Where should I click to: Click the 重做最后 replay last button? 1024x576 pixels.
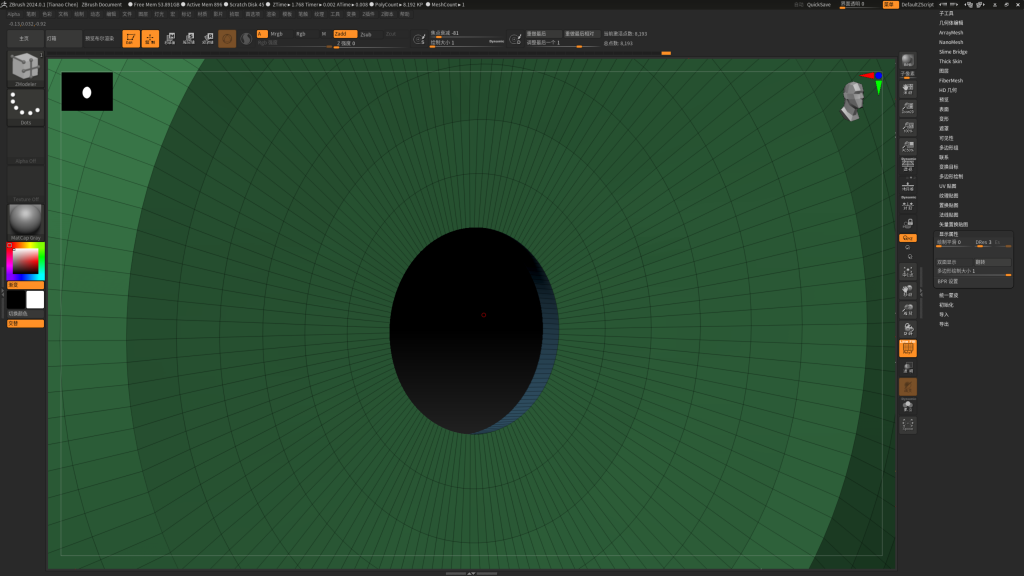point(543,33)
